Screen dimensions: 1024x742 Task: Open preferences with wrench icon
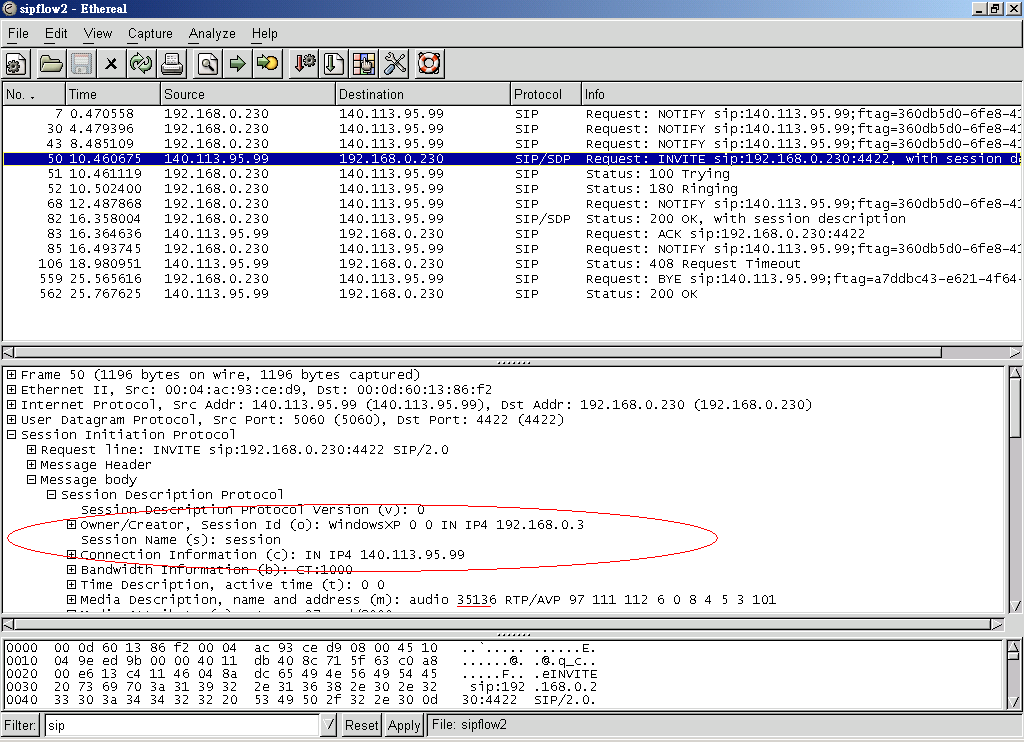(395, 64)
